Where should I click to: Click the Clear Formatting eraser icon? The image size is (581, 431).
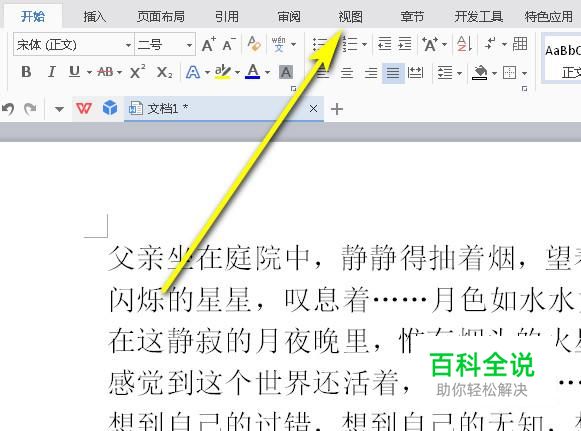(254, 44)
